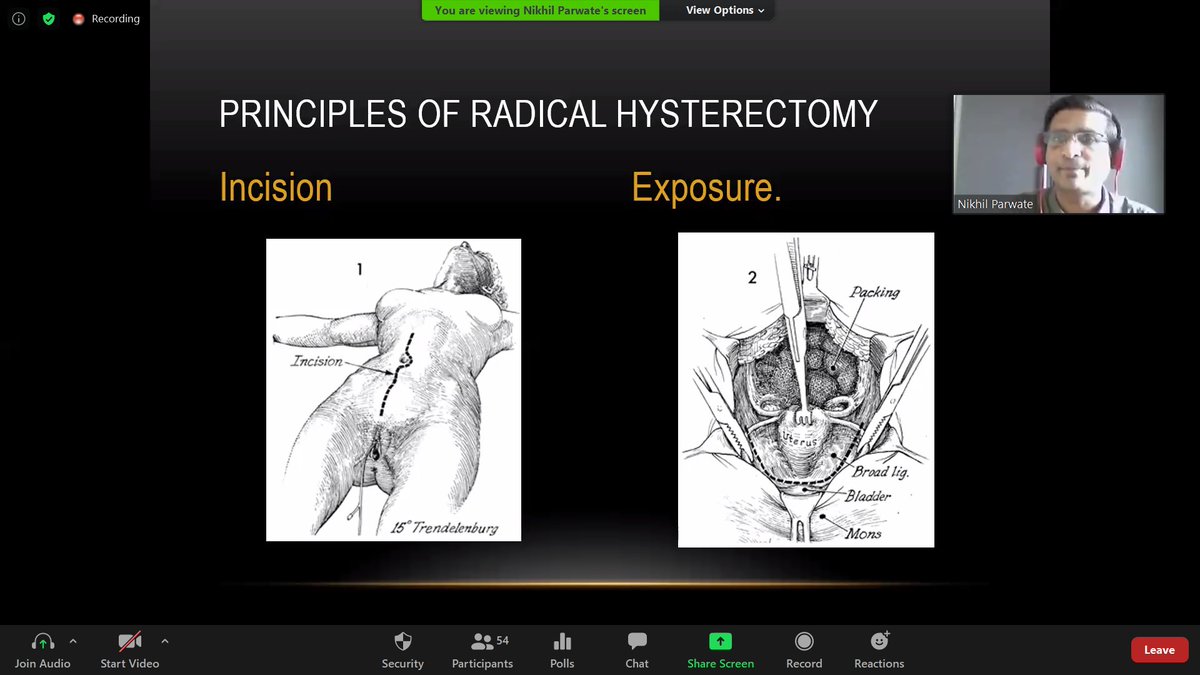Click the Exposure illustration on the slide
1200x675 pixels.
[x=806, y=390]
